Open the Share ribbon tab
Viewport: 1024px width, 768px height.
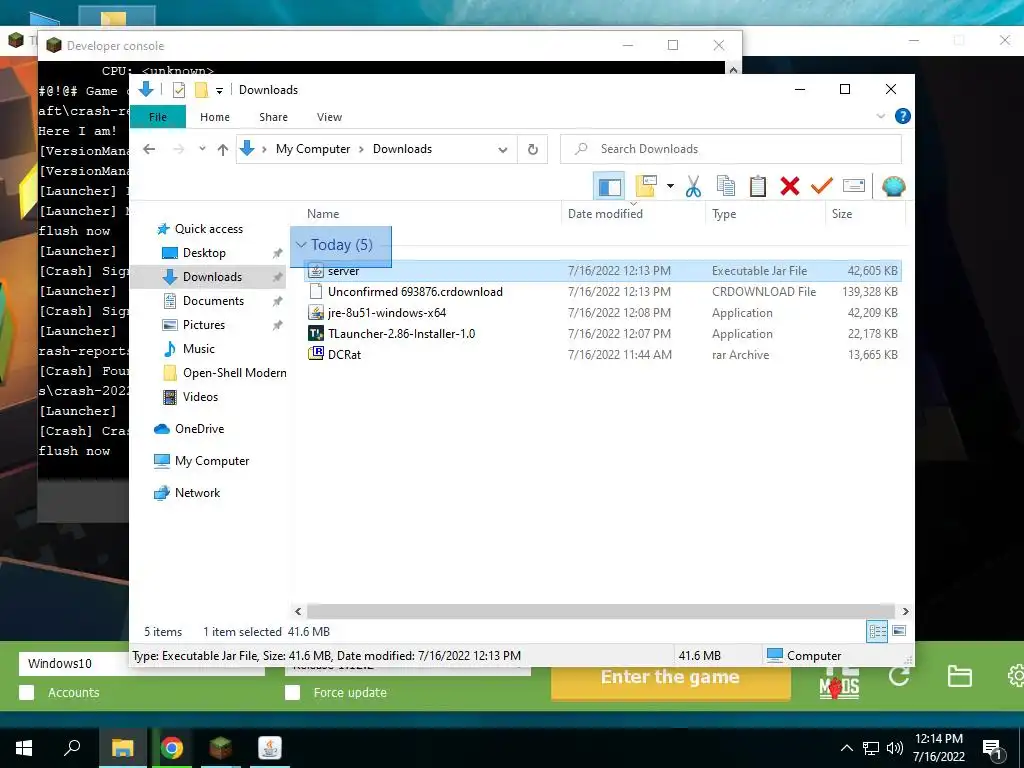273,117
